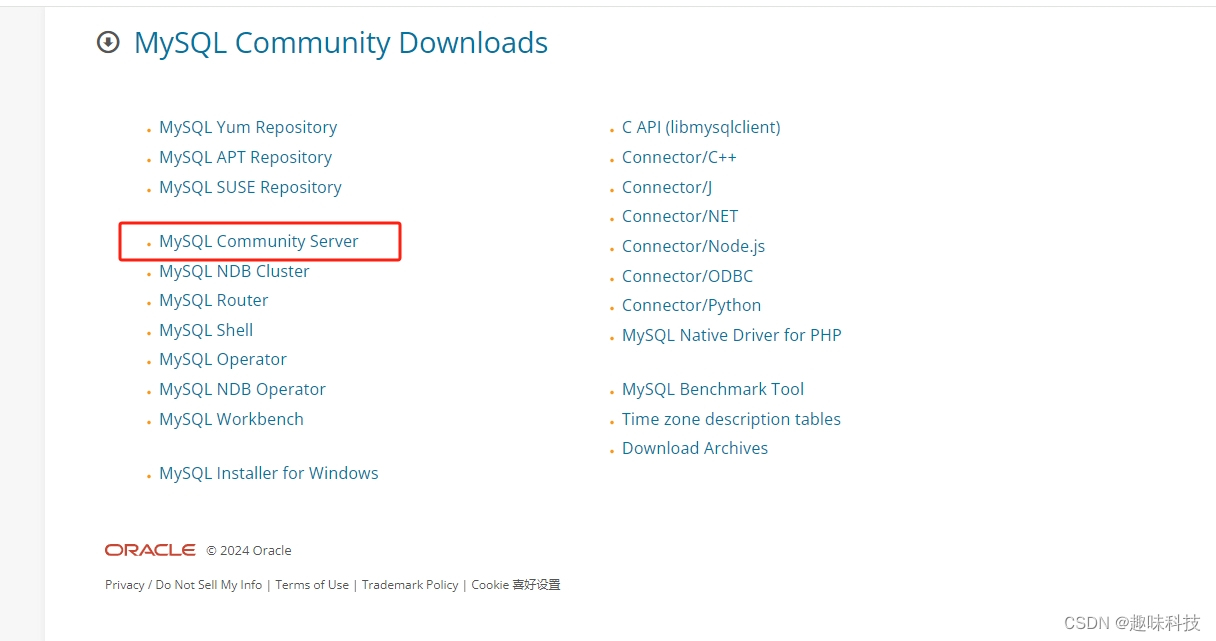The image size is (1216, 641).
Task: Open the MySQL Community Downloads heading link
Action: 341,43
